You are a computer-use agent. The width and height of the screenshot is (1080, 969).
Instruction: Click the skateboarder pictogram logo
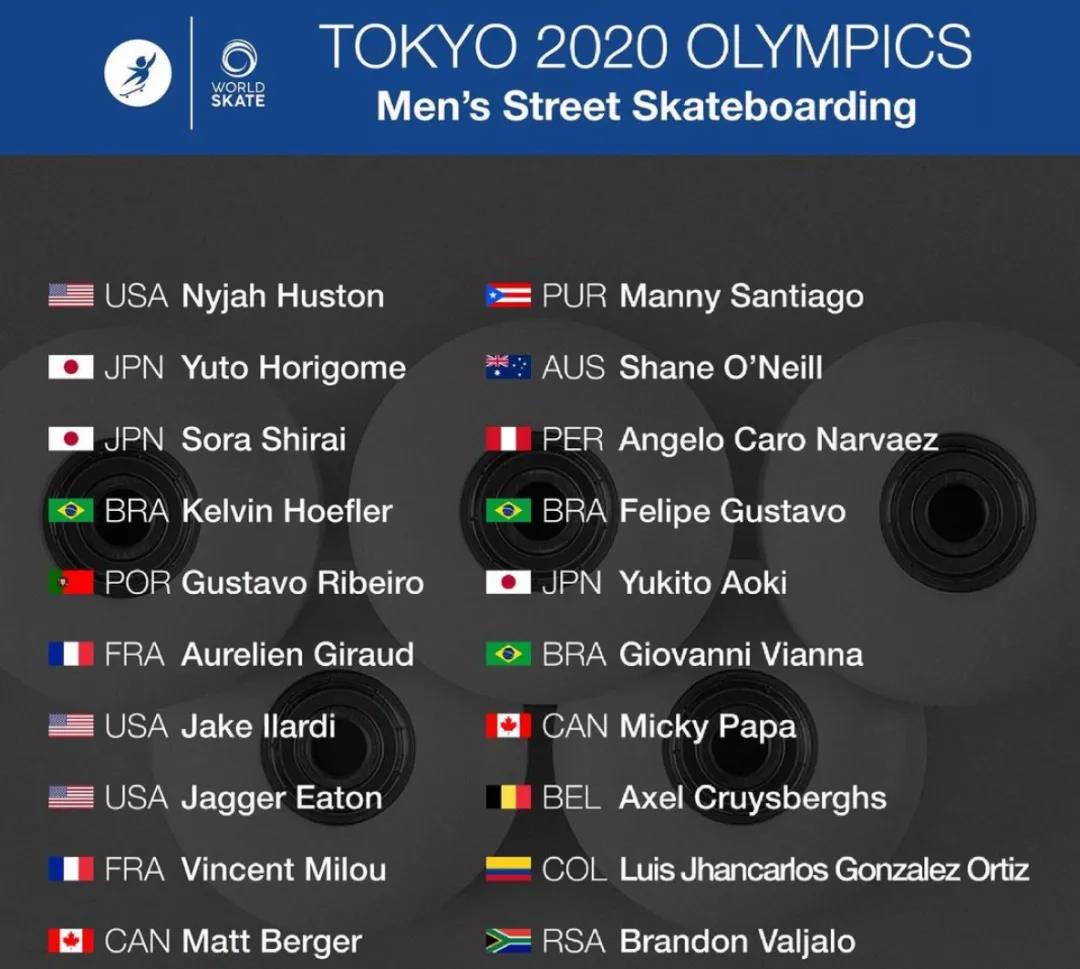[138, 73]
